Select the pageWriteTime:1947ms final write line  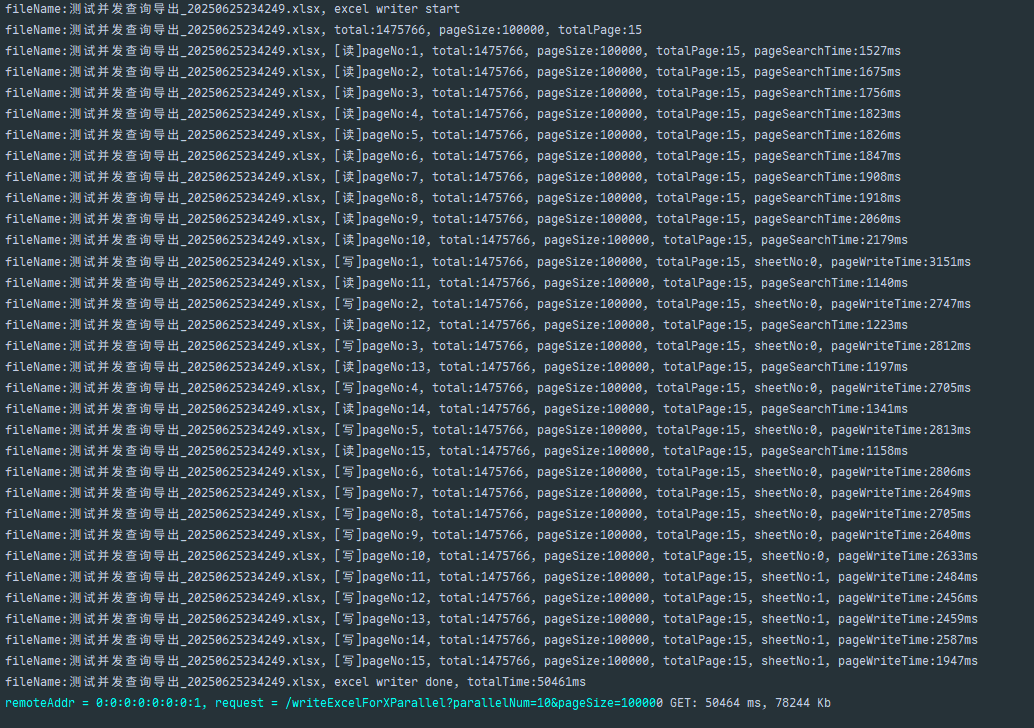[x=491, y=661]
